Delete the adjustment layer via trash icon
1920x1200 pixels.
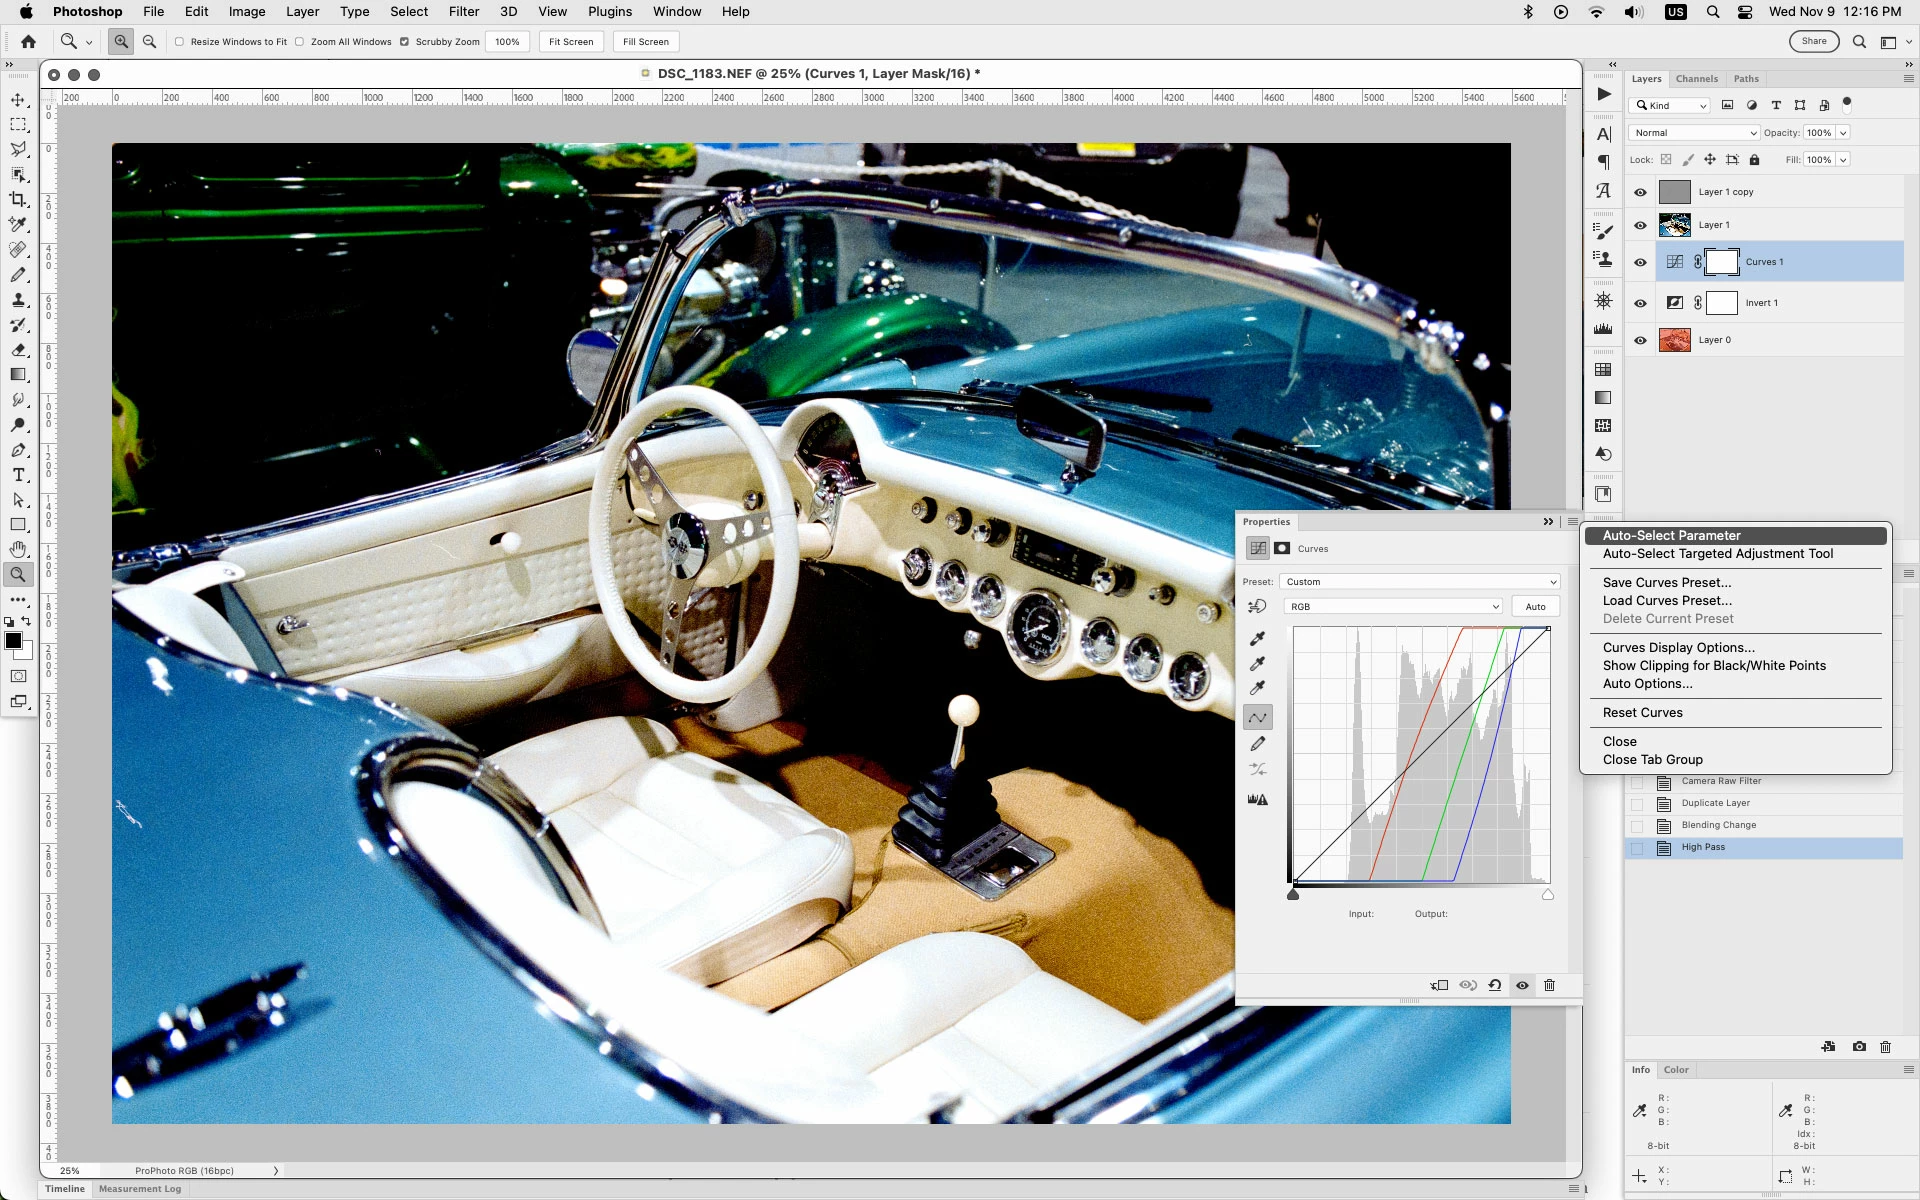click(x=1549, y=985)
